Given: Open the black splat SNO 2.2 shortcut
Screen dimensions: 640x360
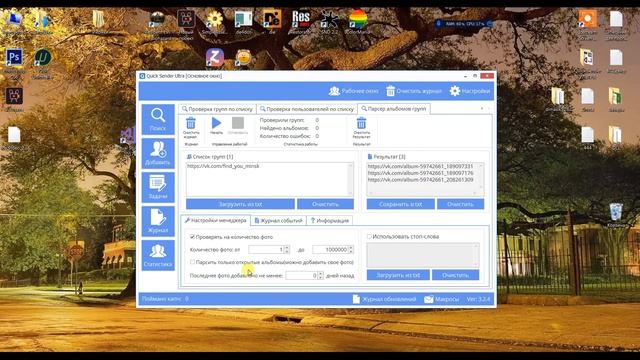Looking at the screenshot, I should click(329, 19).
